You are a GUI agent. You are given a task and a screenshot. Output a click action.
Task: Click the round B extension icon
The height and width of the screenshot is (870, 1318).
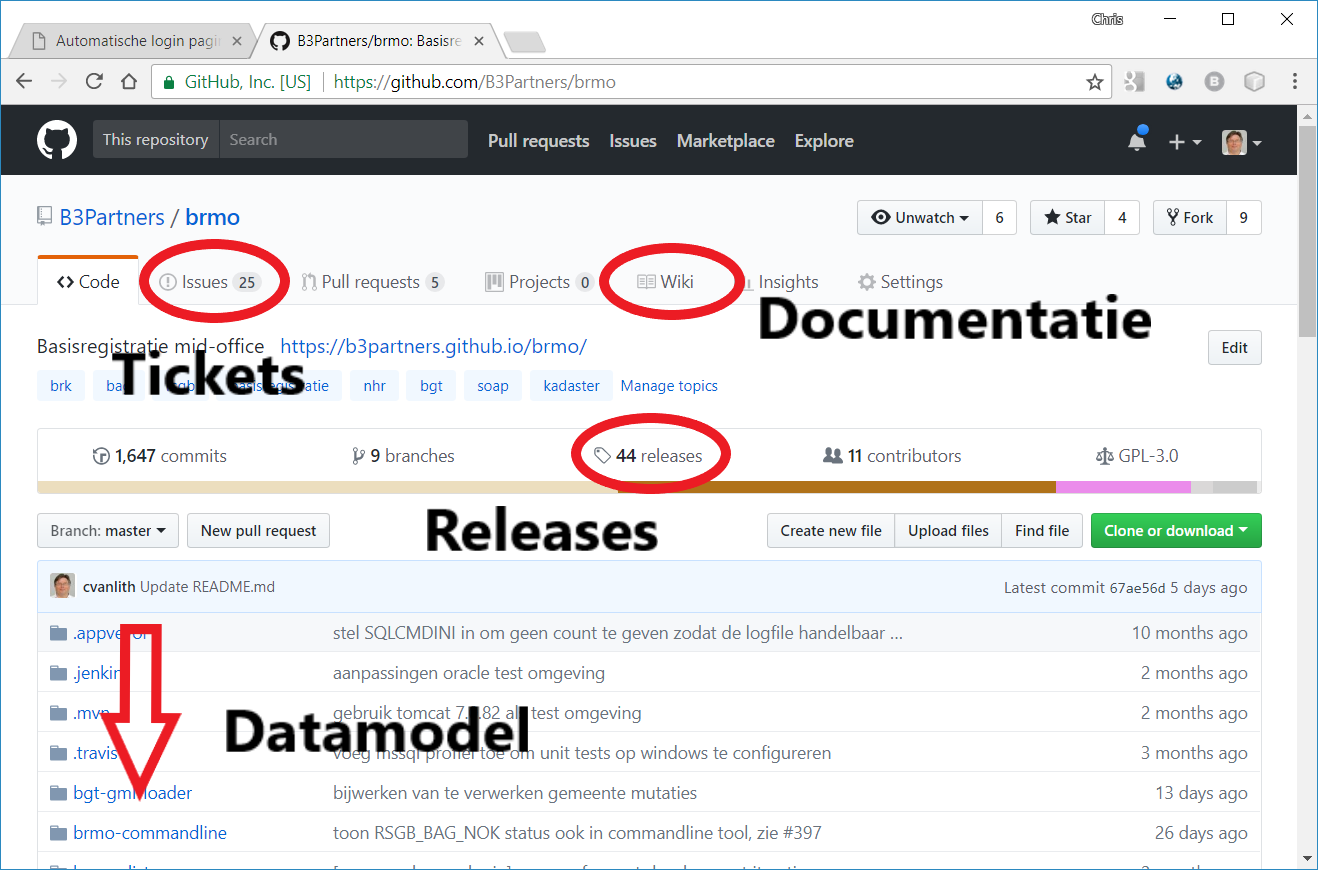point(1214,82)
